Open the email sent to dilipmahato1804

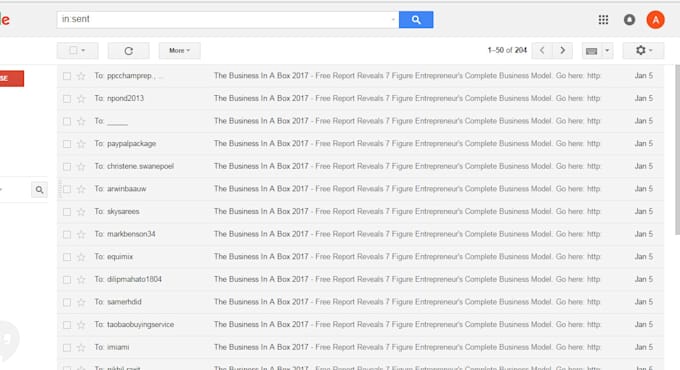360,279
